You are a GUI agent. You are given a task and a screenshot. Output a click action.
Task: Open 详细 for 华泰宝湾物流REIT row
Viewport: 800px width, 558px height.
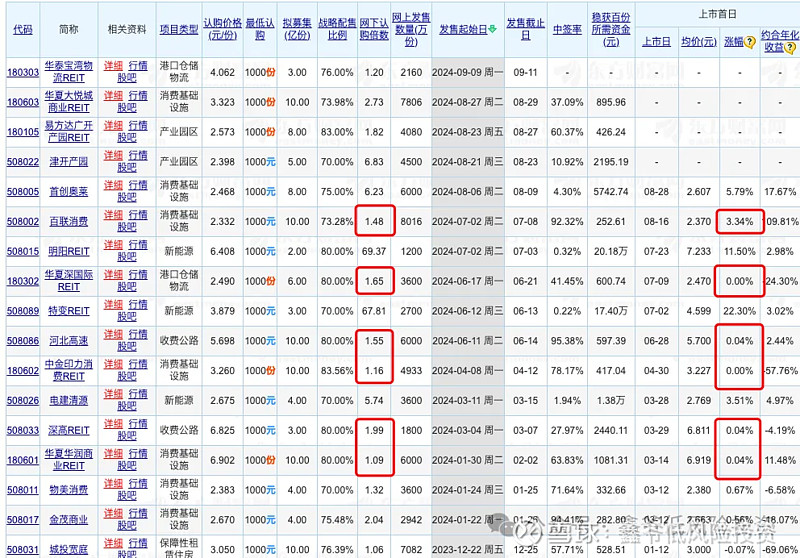click(113, 66)
